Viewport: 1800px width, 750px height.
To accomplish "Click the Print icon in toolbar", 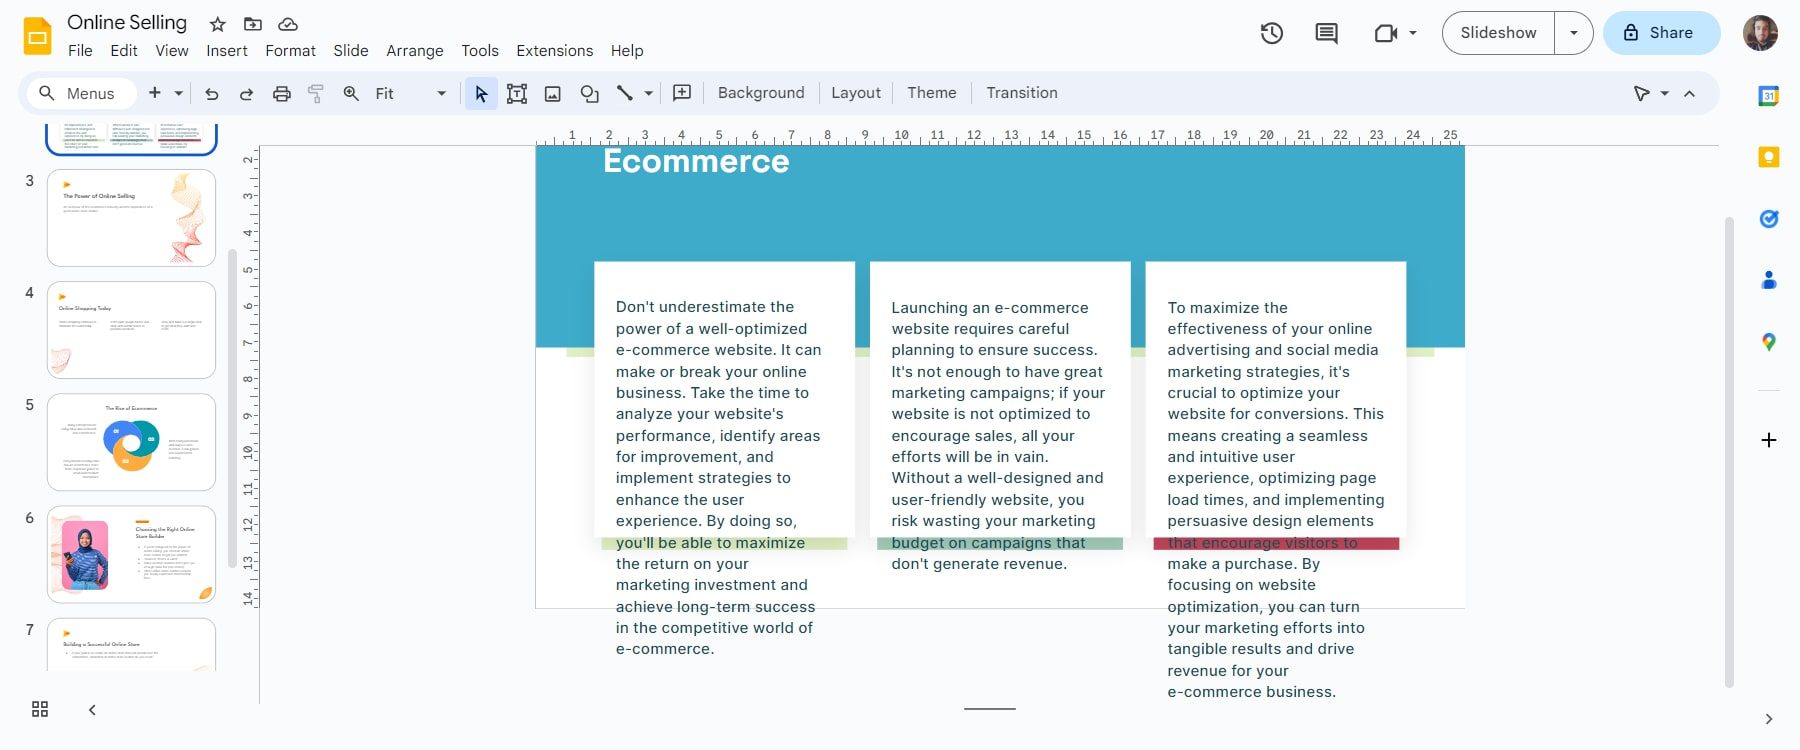I will 282,93.
